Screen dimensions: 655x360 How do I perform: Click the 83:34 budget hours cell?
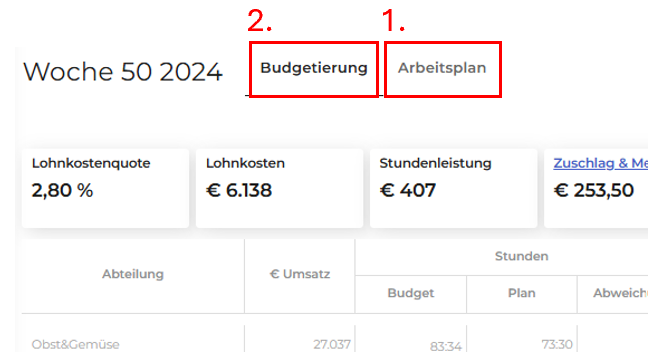(x=446, y=346)
